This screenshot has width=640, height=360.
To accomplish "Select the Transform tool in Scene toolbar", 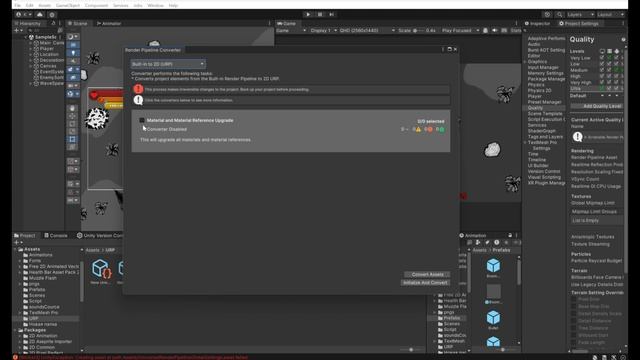I will (x=73, y=147).
